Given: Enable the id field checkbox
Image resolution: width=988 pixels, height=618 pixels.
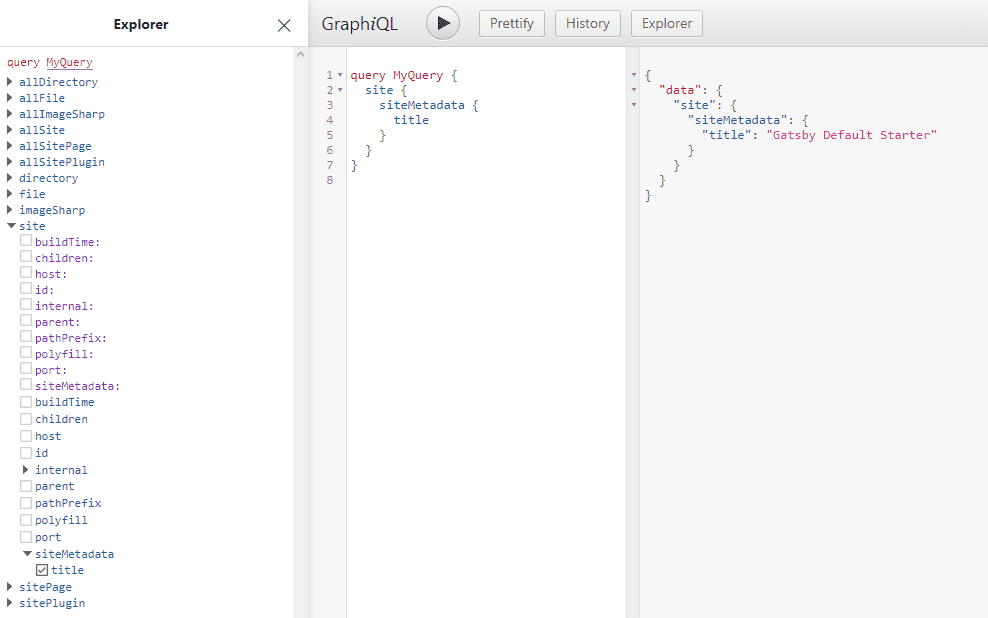Looking at the screenshot, I should 25,452.
